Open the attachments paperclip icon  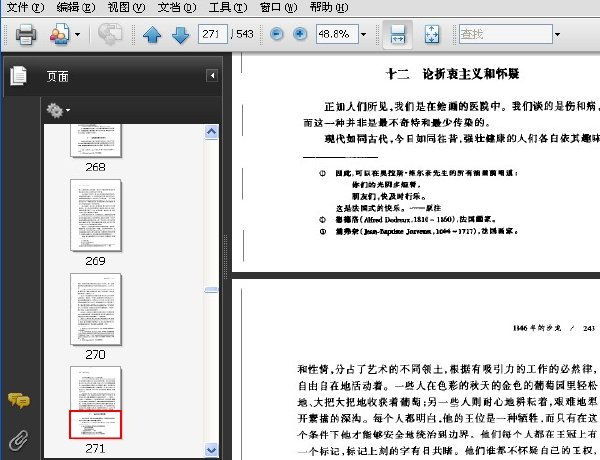coord(19,440)
